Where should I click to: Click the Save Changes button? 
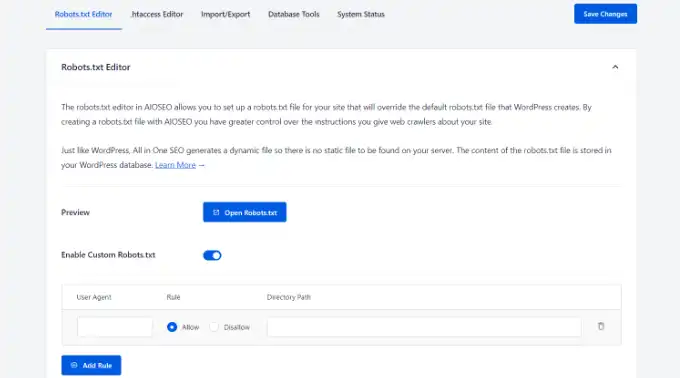pos(605,14)
